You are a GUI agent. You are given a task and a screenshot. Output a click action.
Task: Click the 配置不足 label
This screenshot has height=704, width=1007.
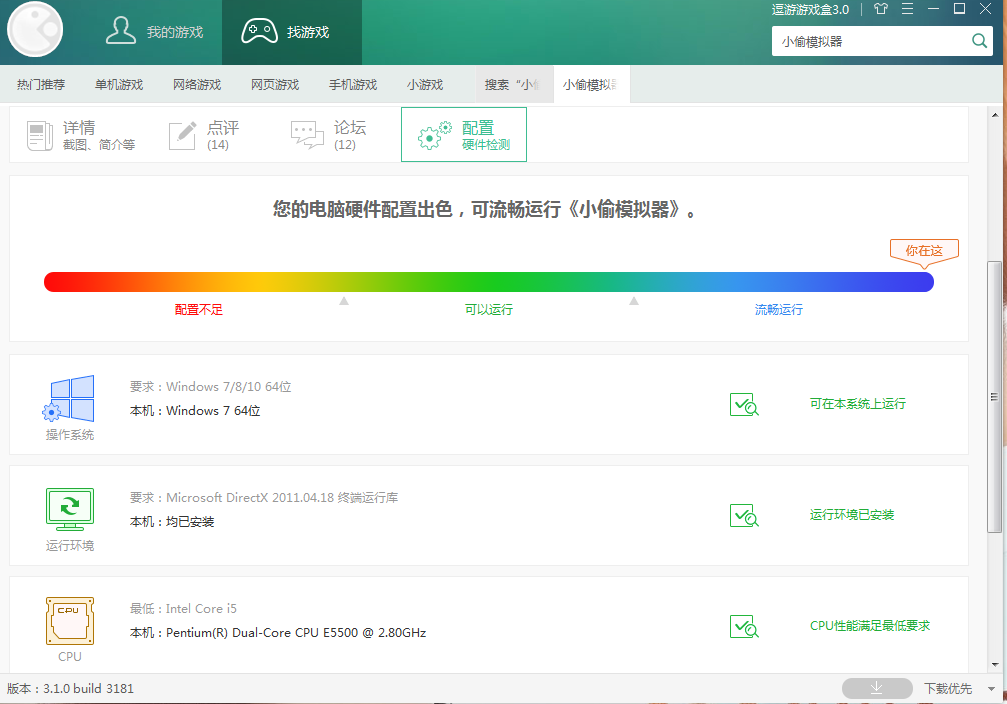[x=199, y=310]
